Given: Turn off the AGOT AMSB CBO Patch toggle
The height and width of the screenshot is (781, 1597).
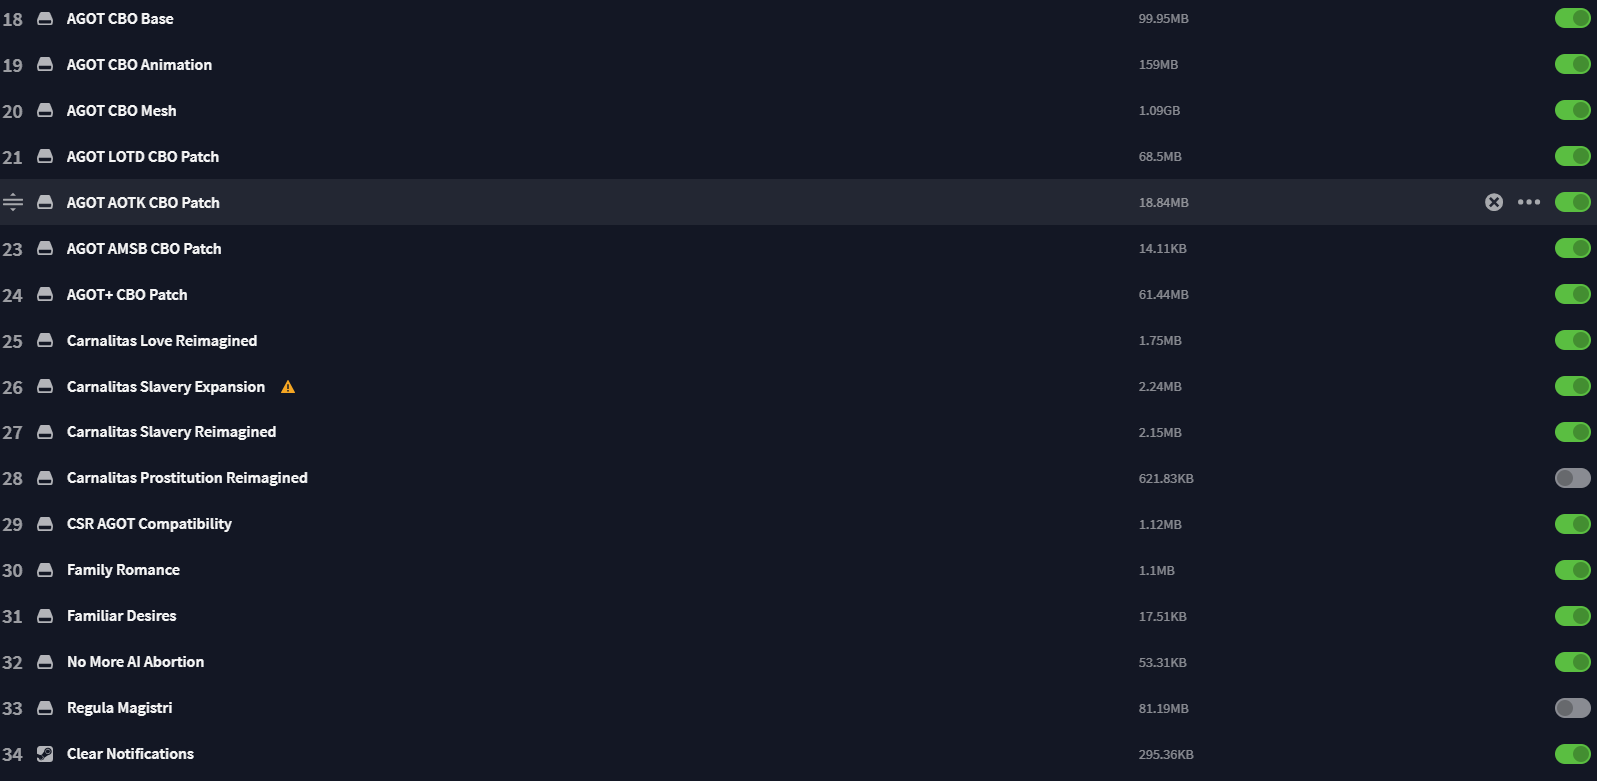Looking at the screenshot, I should click(1573, 248).
